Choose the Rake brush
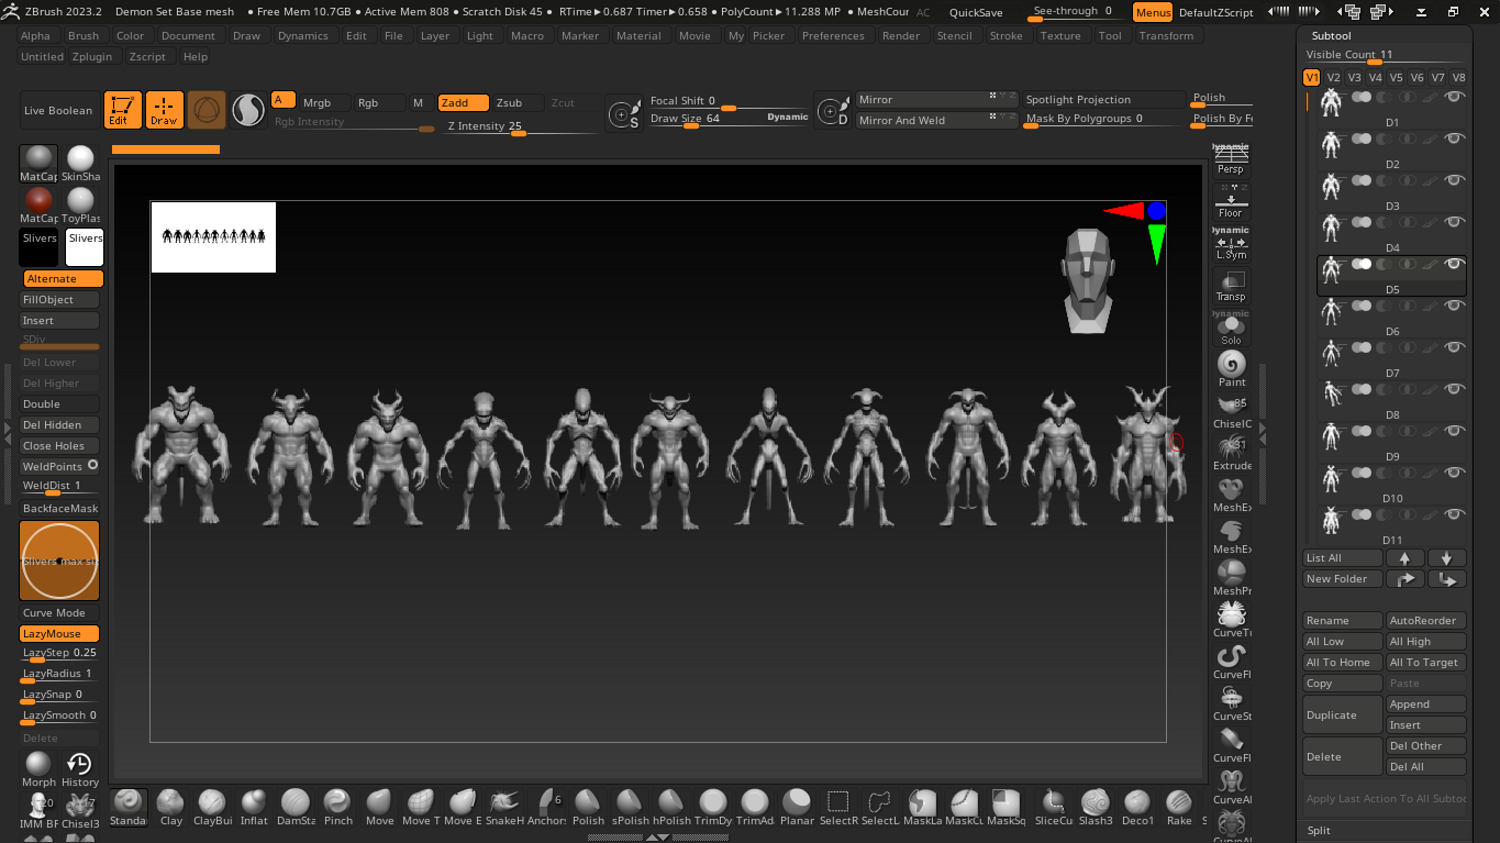 [1179, 807]
